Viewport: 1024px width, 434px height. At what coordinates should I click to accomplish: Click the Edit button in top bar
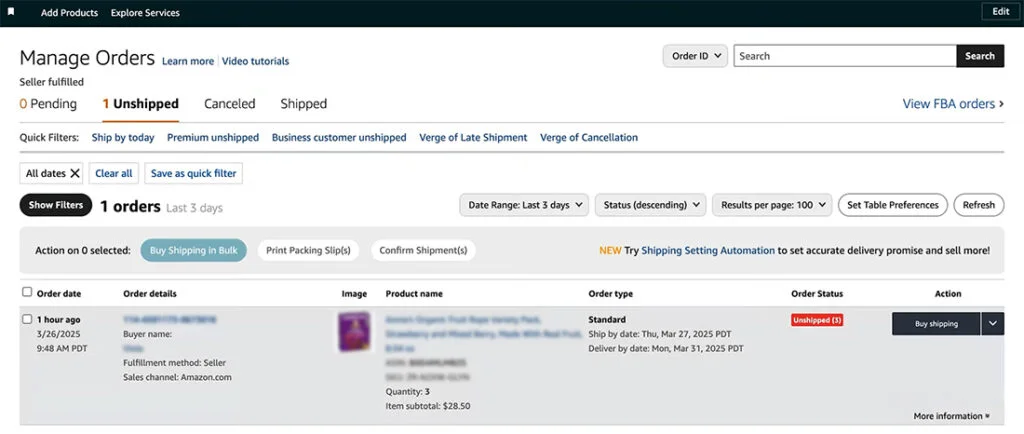pyautogui.click(x=1000, y=12)
